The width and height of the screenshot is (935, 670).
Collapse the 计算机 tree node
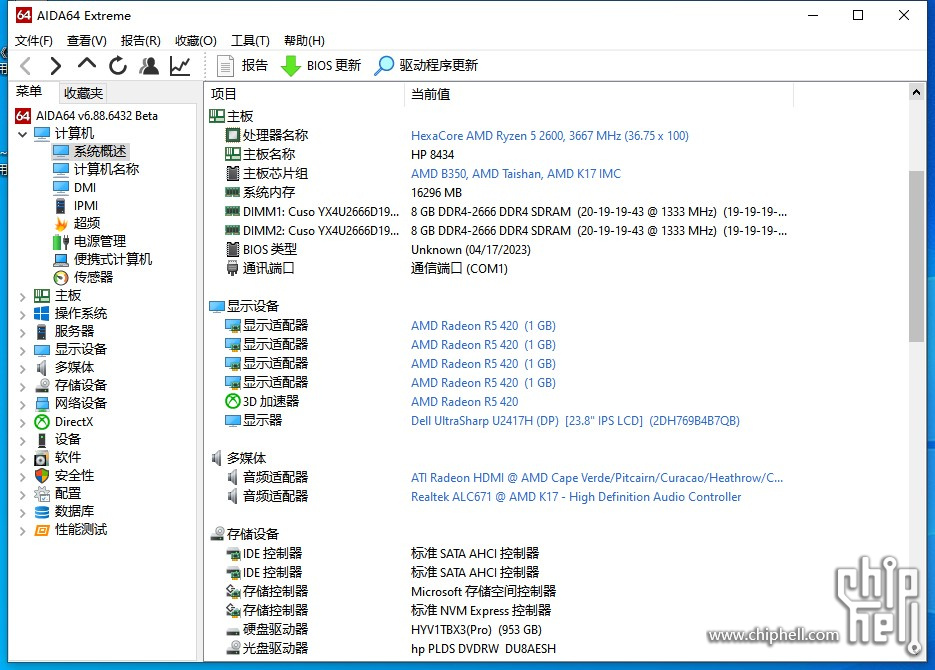click(x=23, y=134)
